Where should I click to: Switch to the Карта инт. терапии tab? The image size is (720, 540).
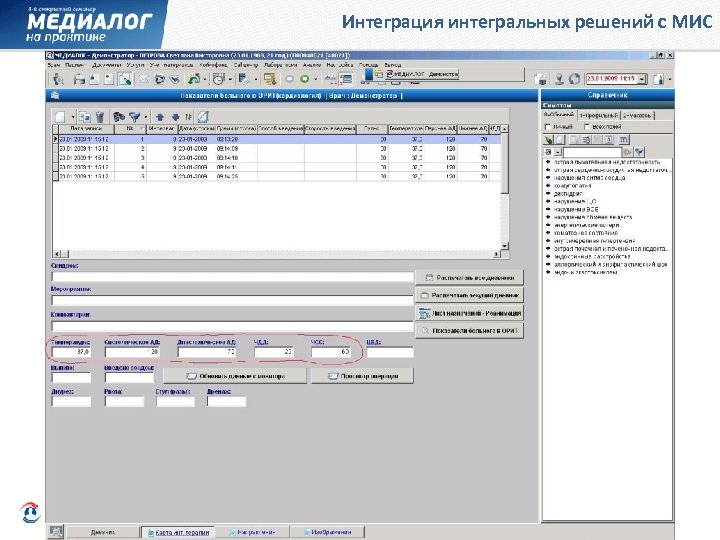click(178, 532)
